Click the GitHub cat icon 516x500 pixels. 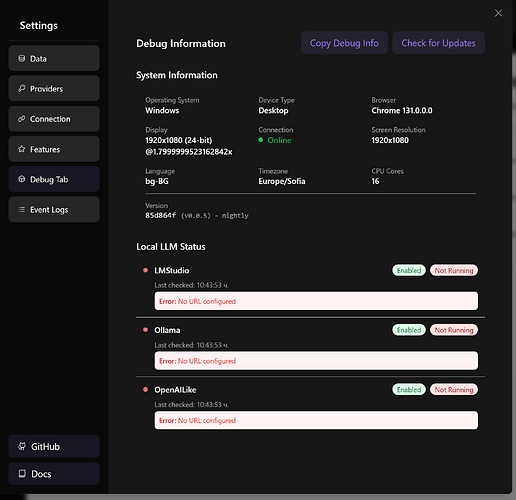tap(22, 446)
